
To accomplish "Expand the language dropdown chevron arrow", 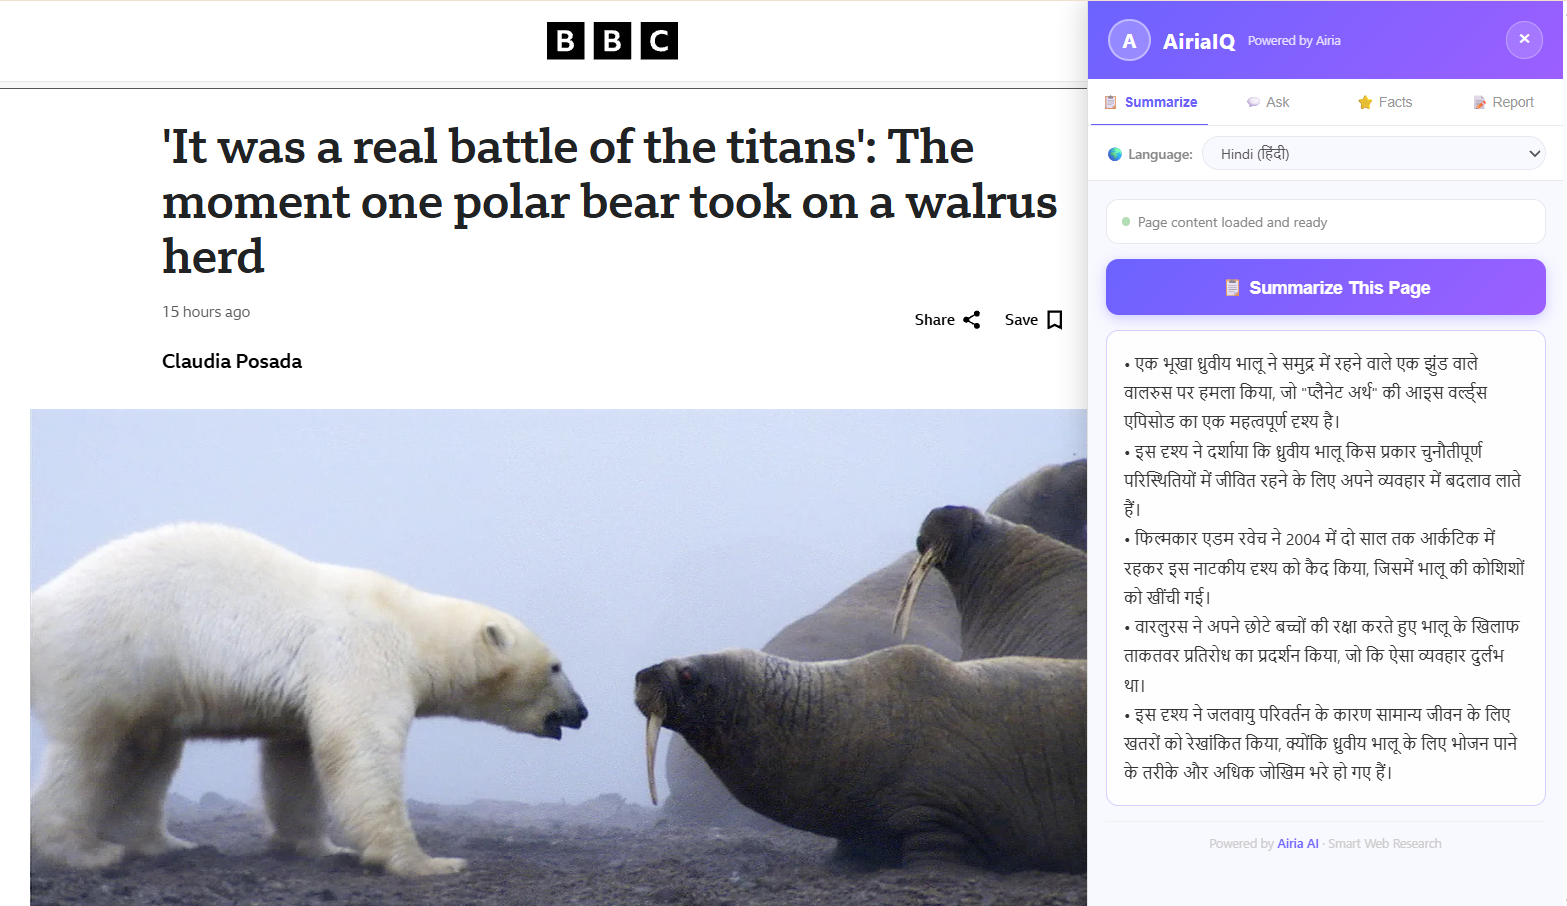I will click(1534, 154).
